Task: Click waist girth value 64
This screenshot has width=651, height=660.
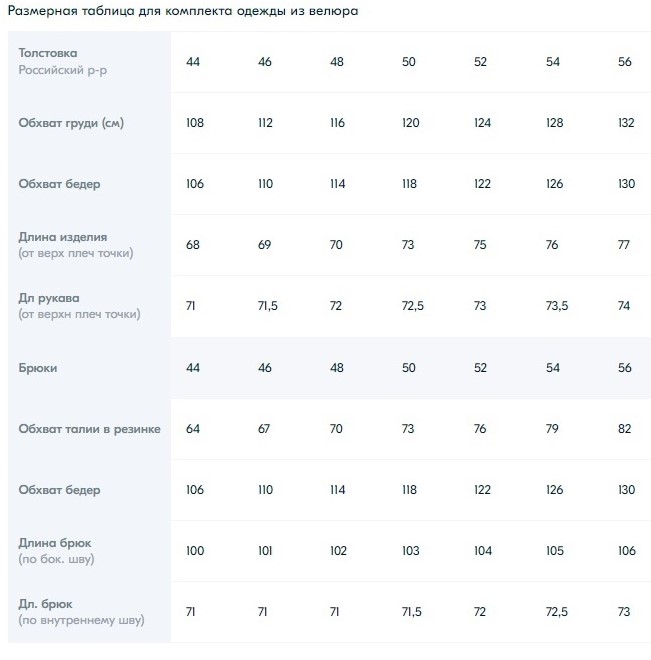Action: (193, 429)
